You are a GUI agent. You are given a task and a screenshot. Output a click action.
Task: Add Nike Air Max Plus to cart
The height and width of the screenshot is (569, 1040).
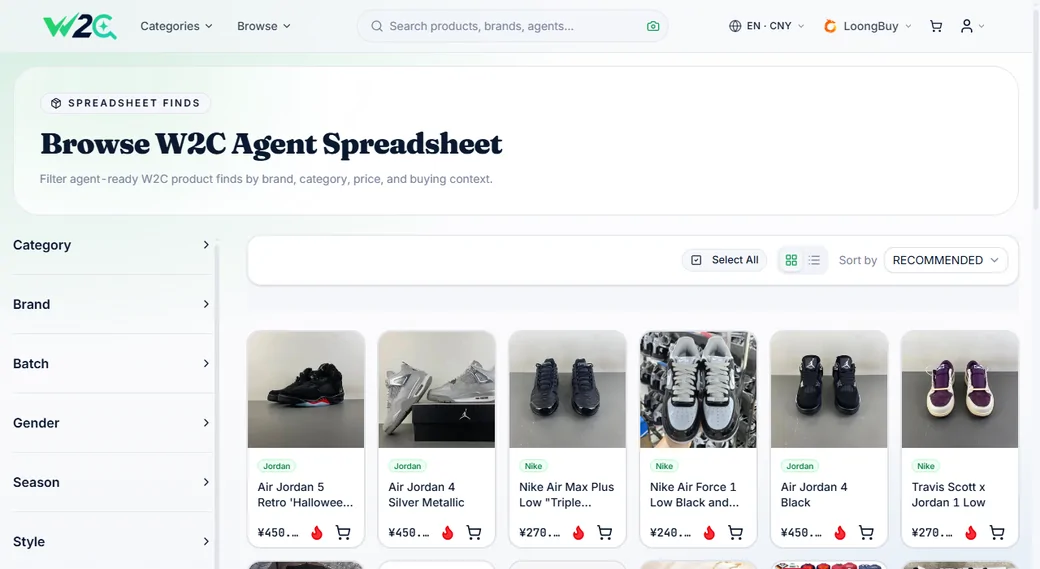(x=605, y=532)
